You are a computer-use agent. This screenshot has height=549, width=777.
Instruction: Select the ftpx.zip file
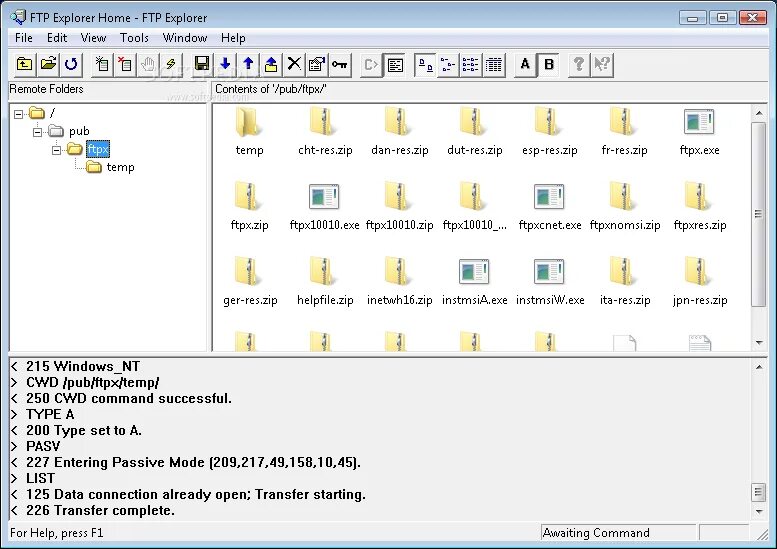(249, 207)
